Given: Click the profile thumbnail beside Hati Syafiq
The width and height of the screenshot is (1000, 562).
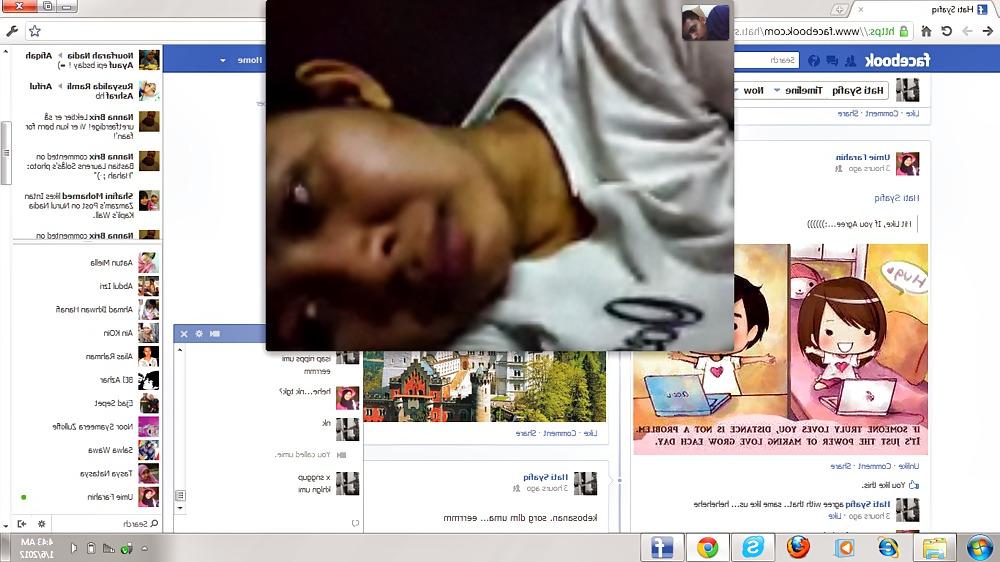Looking at the screenshot, I should (907, 90).
